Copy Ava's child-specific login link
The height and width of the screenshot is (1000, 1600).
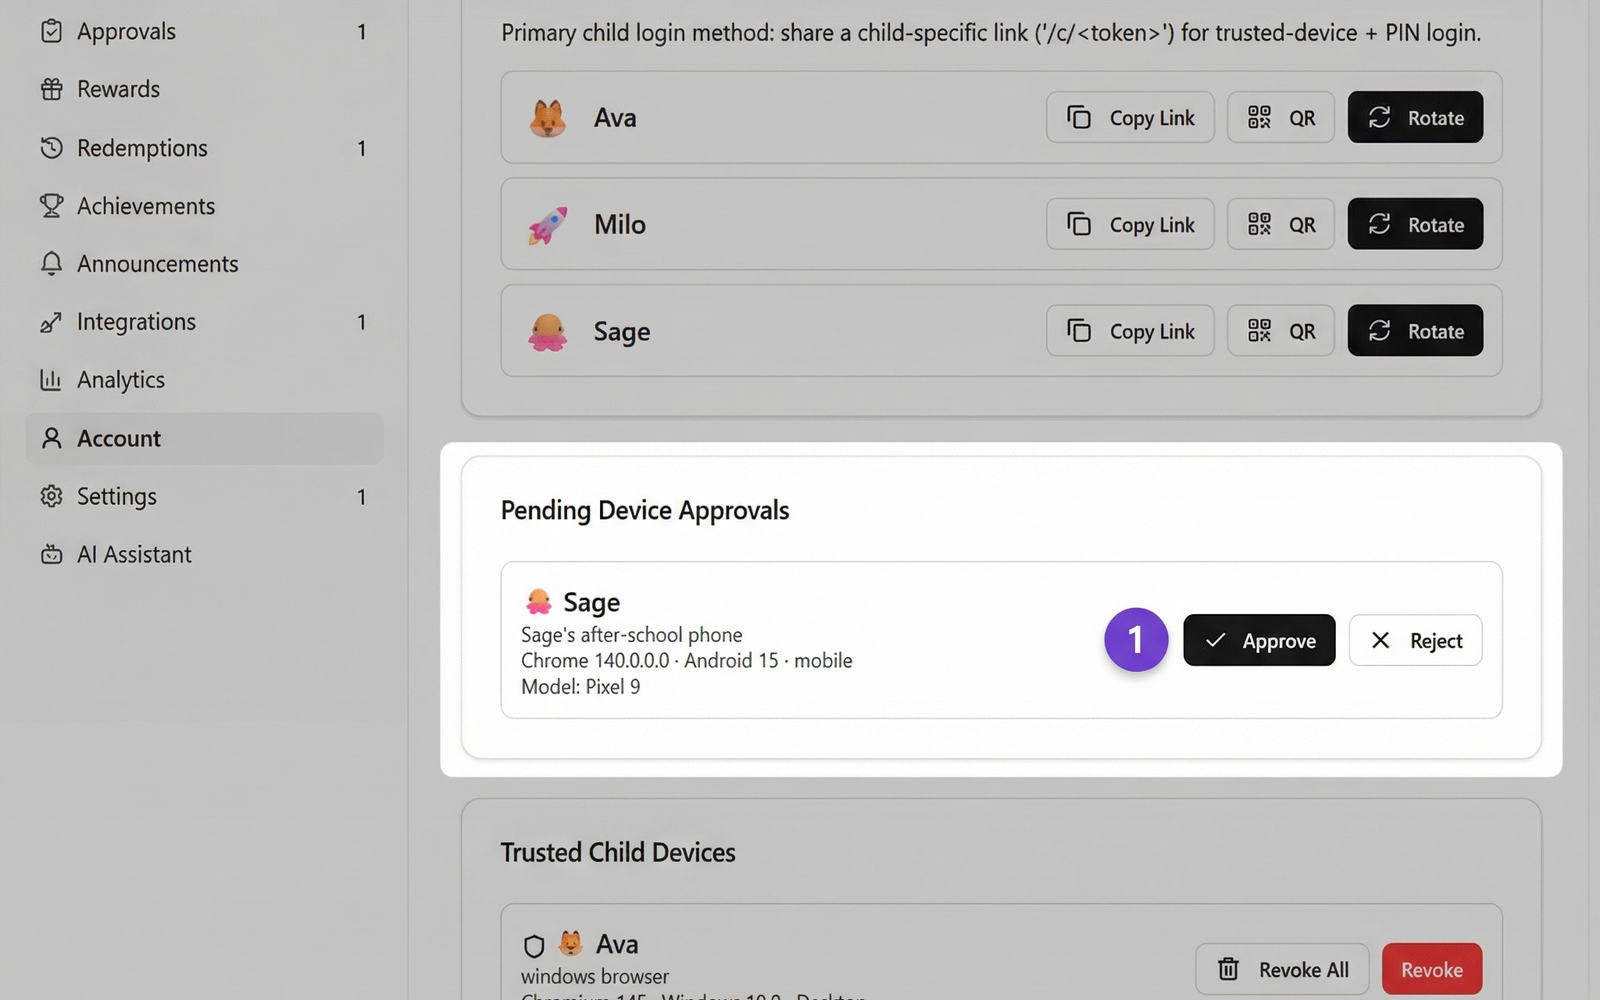1129,117
